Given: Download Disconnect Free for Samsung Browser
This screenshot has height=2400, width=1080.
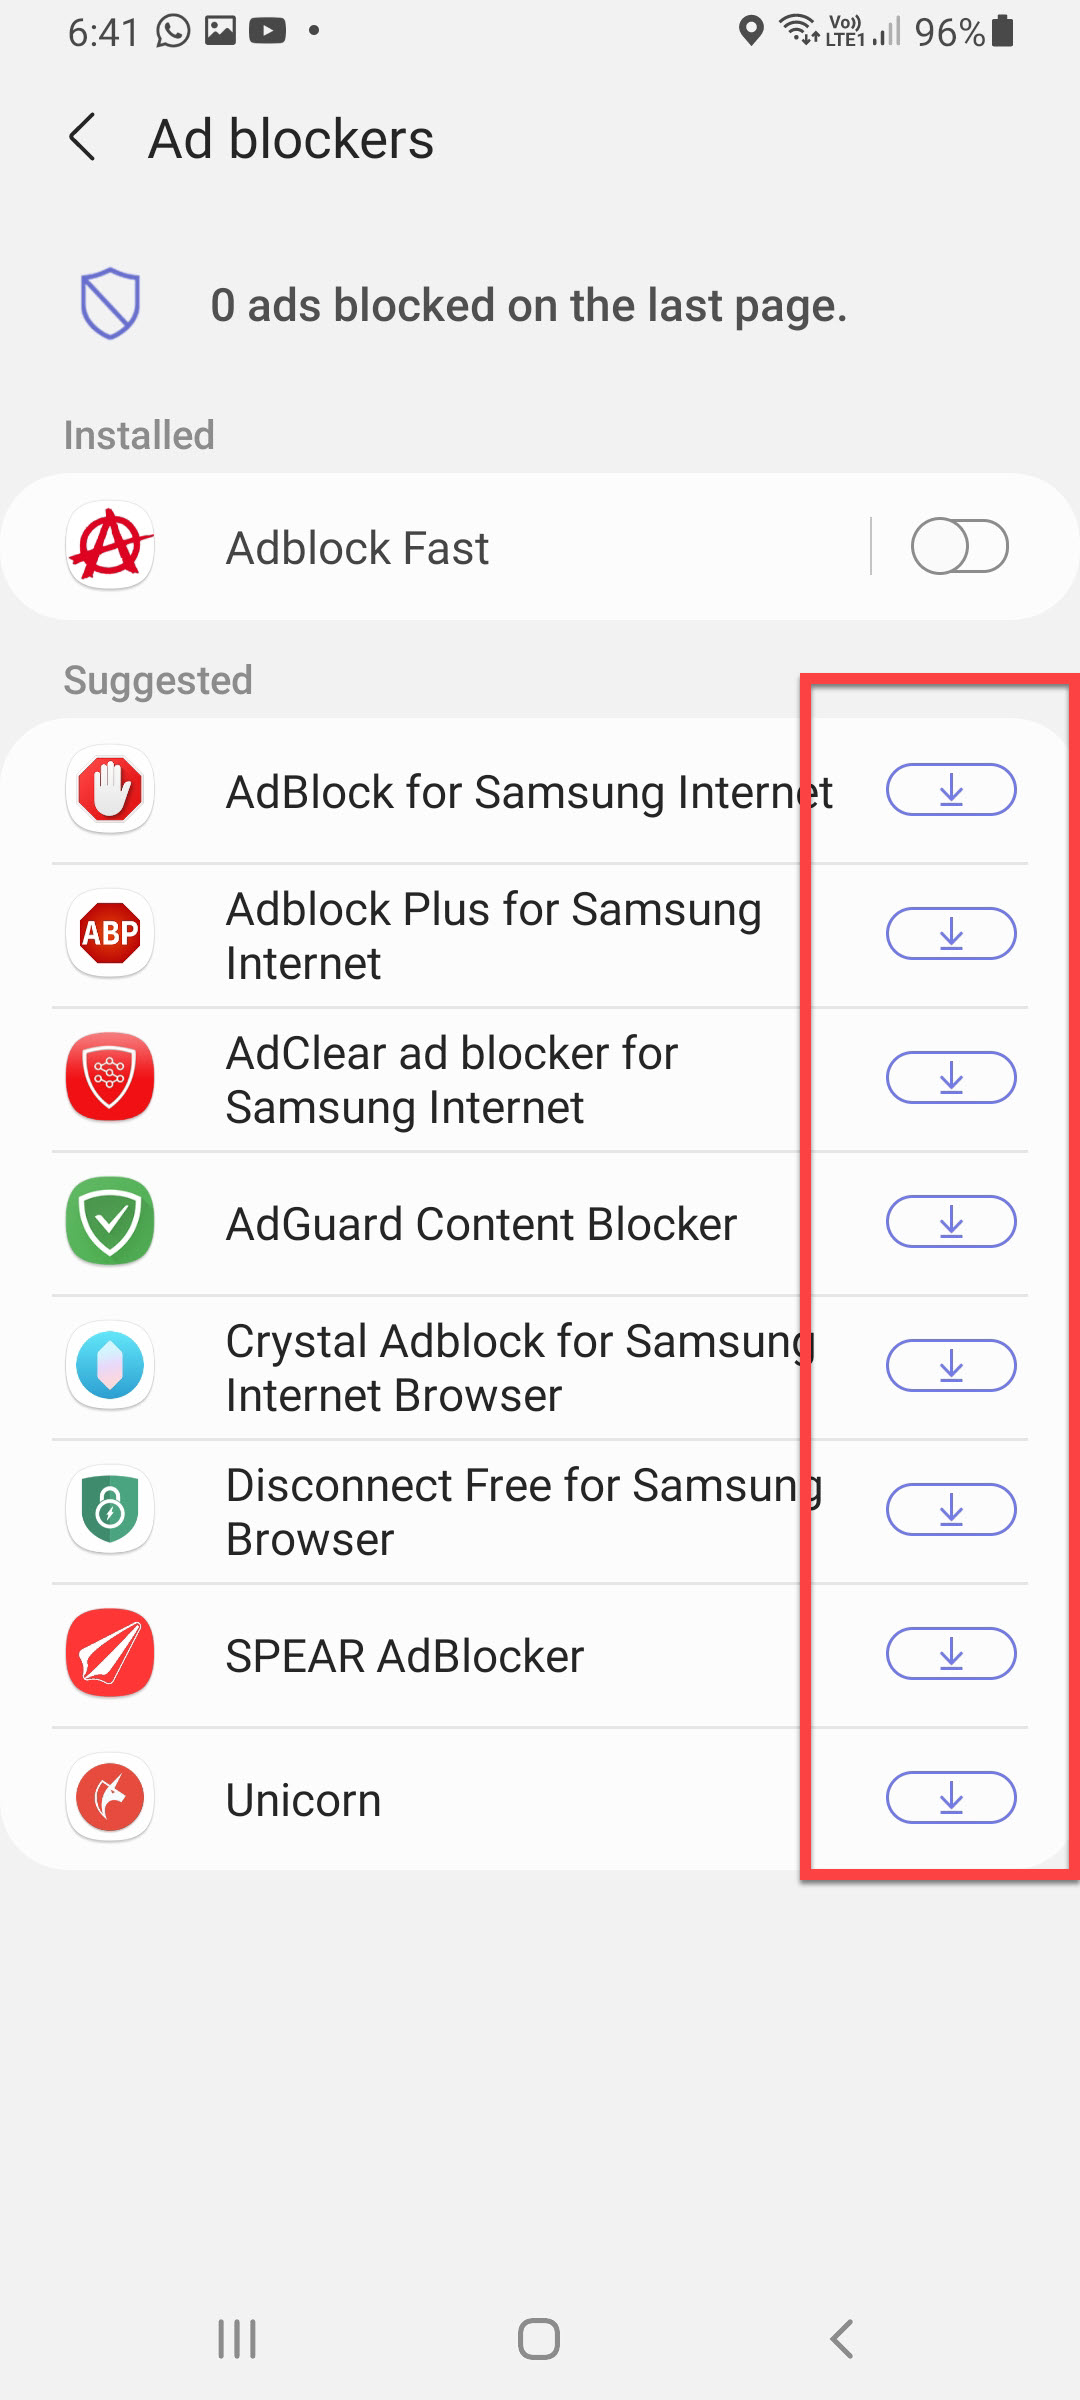Looking at the screenshot, I should point(951,1510).
